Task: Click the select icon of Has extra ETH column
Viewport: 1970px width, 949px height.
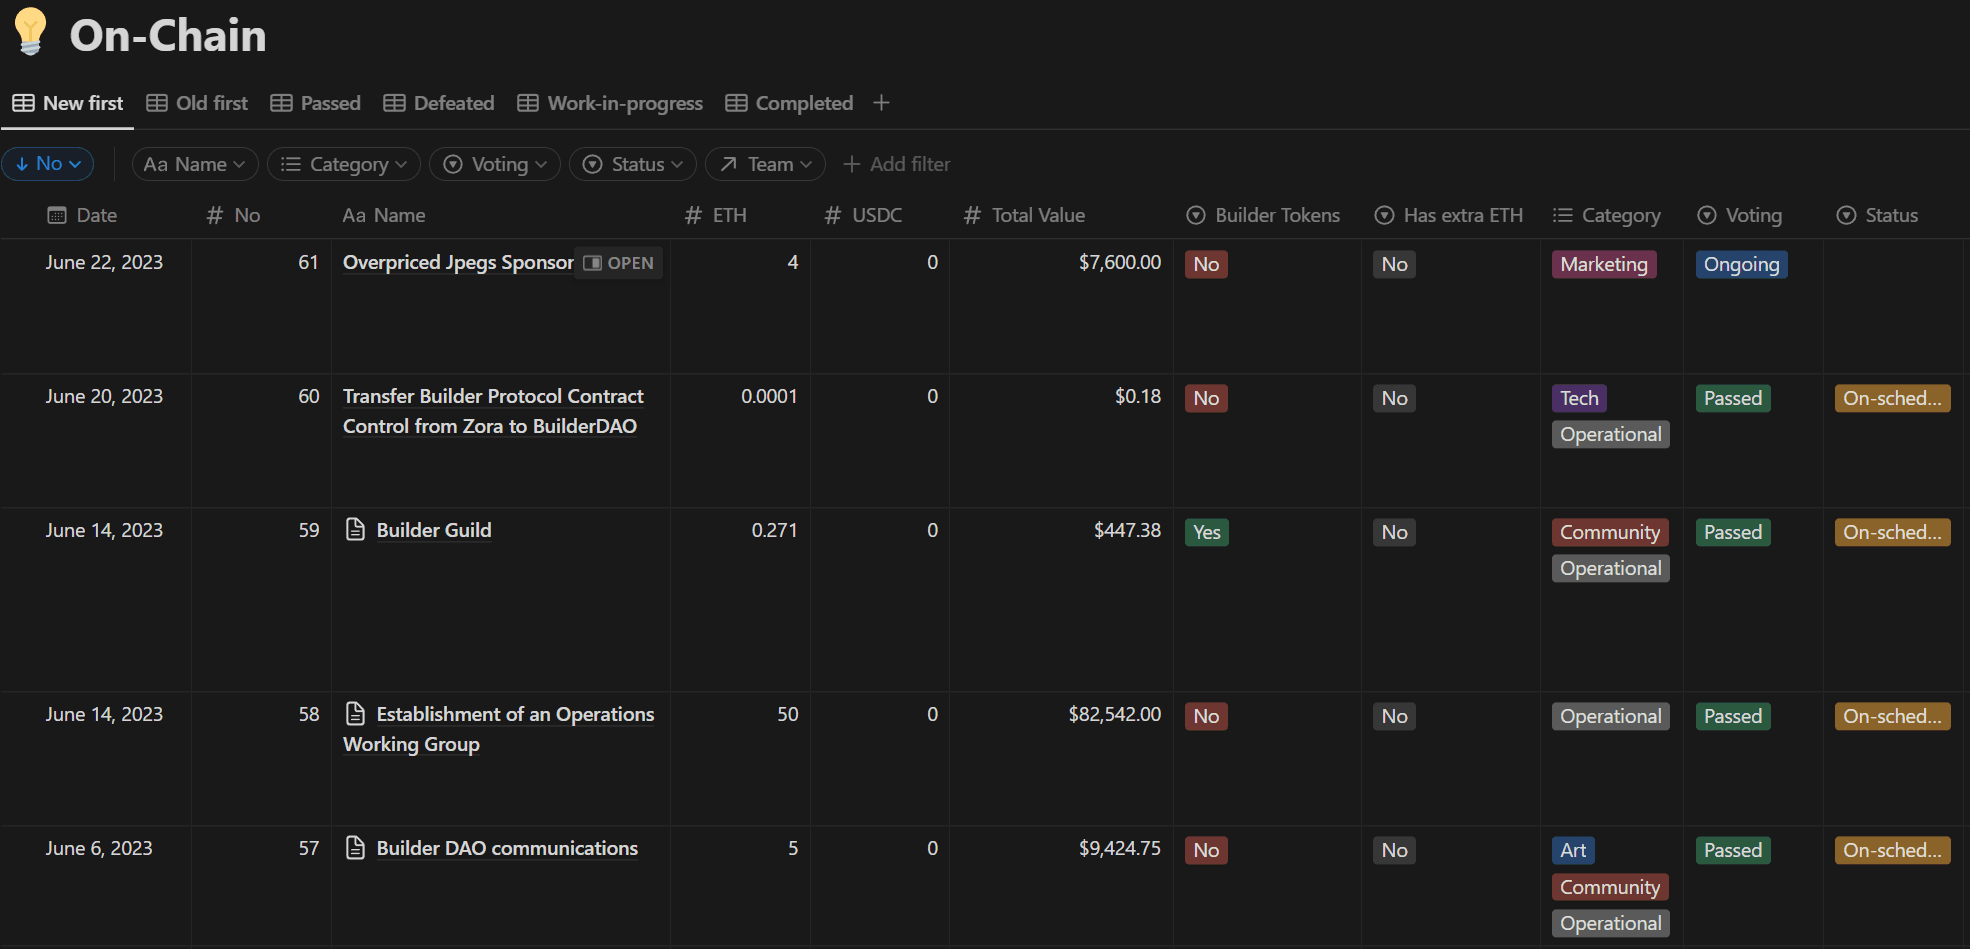Action: [x=1384, y=215]
